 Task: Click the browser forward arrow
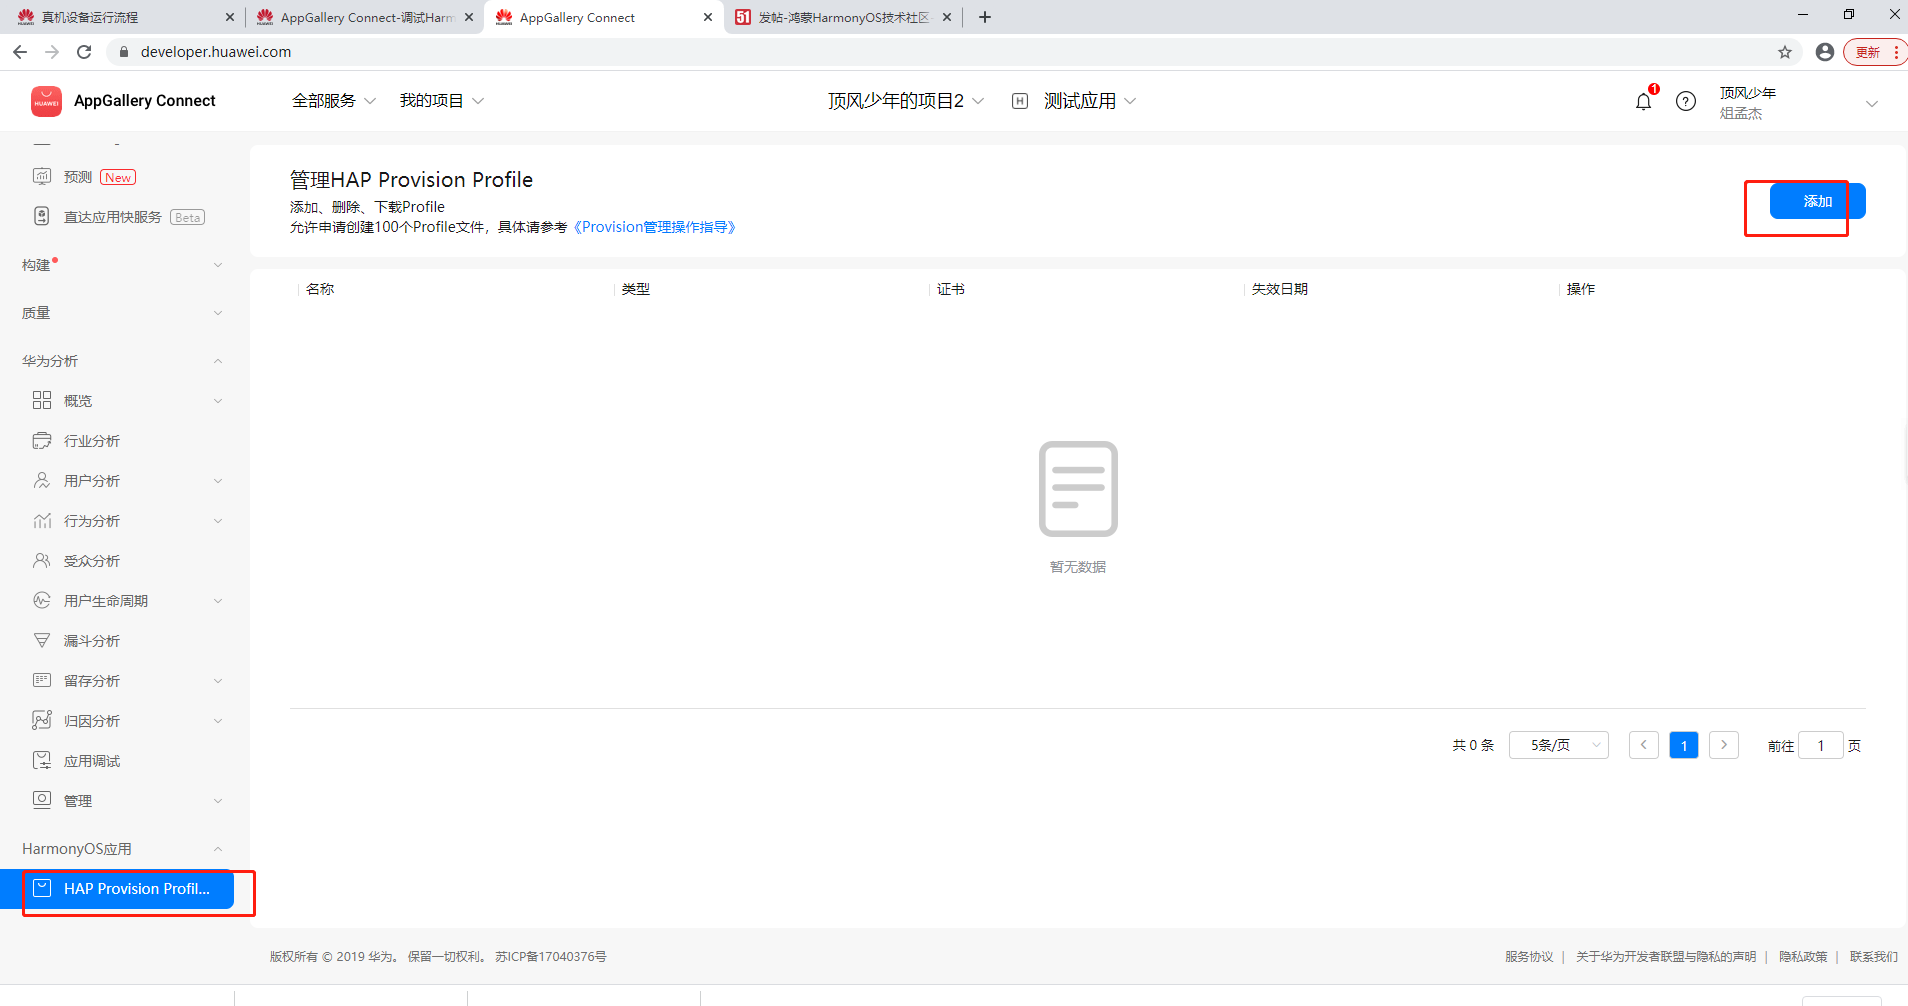[52, 52]
